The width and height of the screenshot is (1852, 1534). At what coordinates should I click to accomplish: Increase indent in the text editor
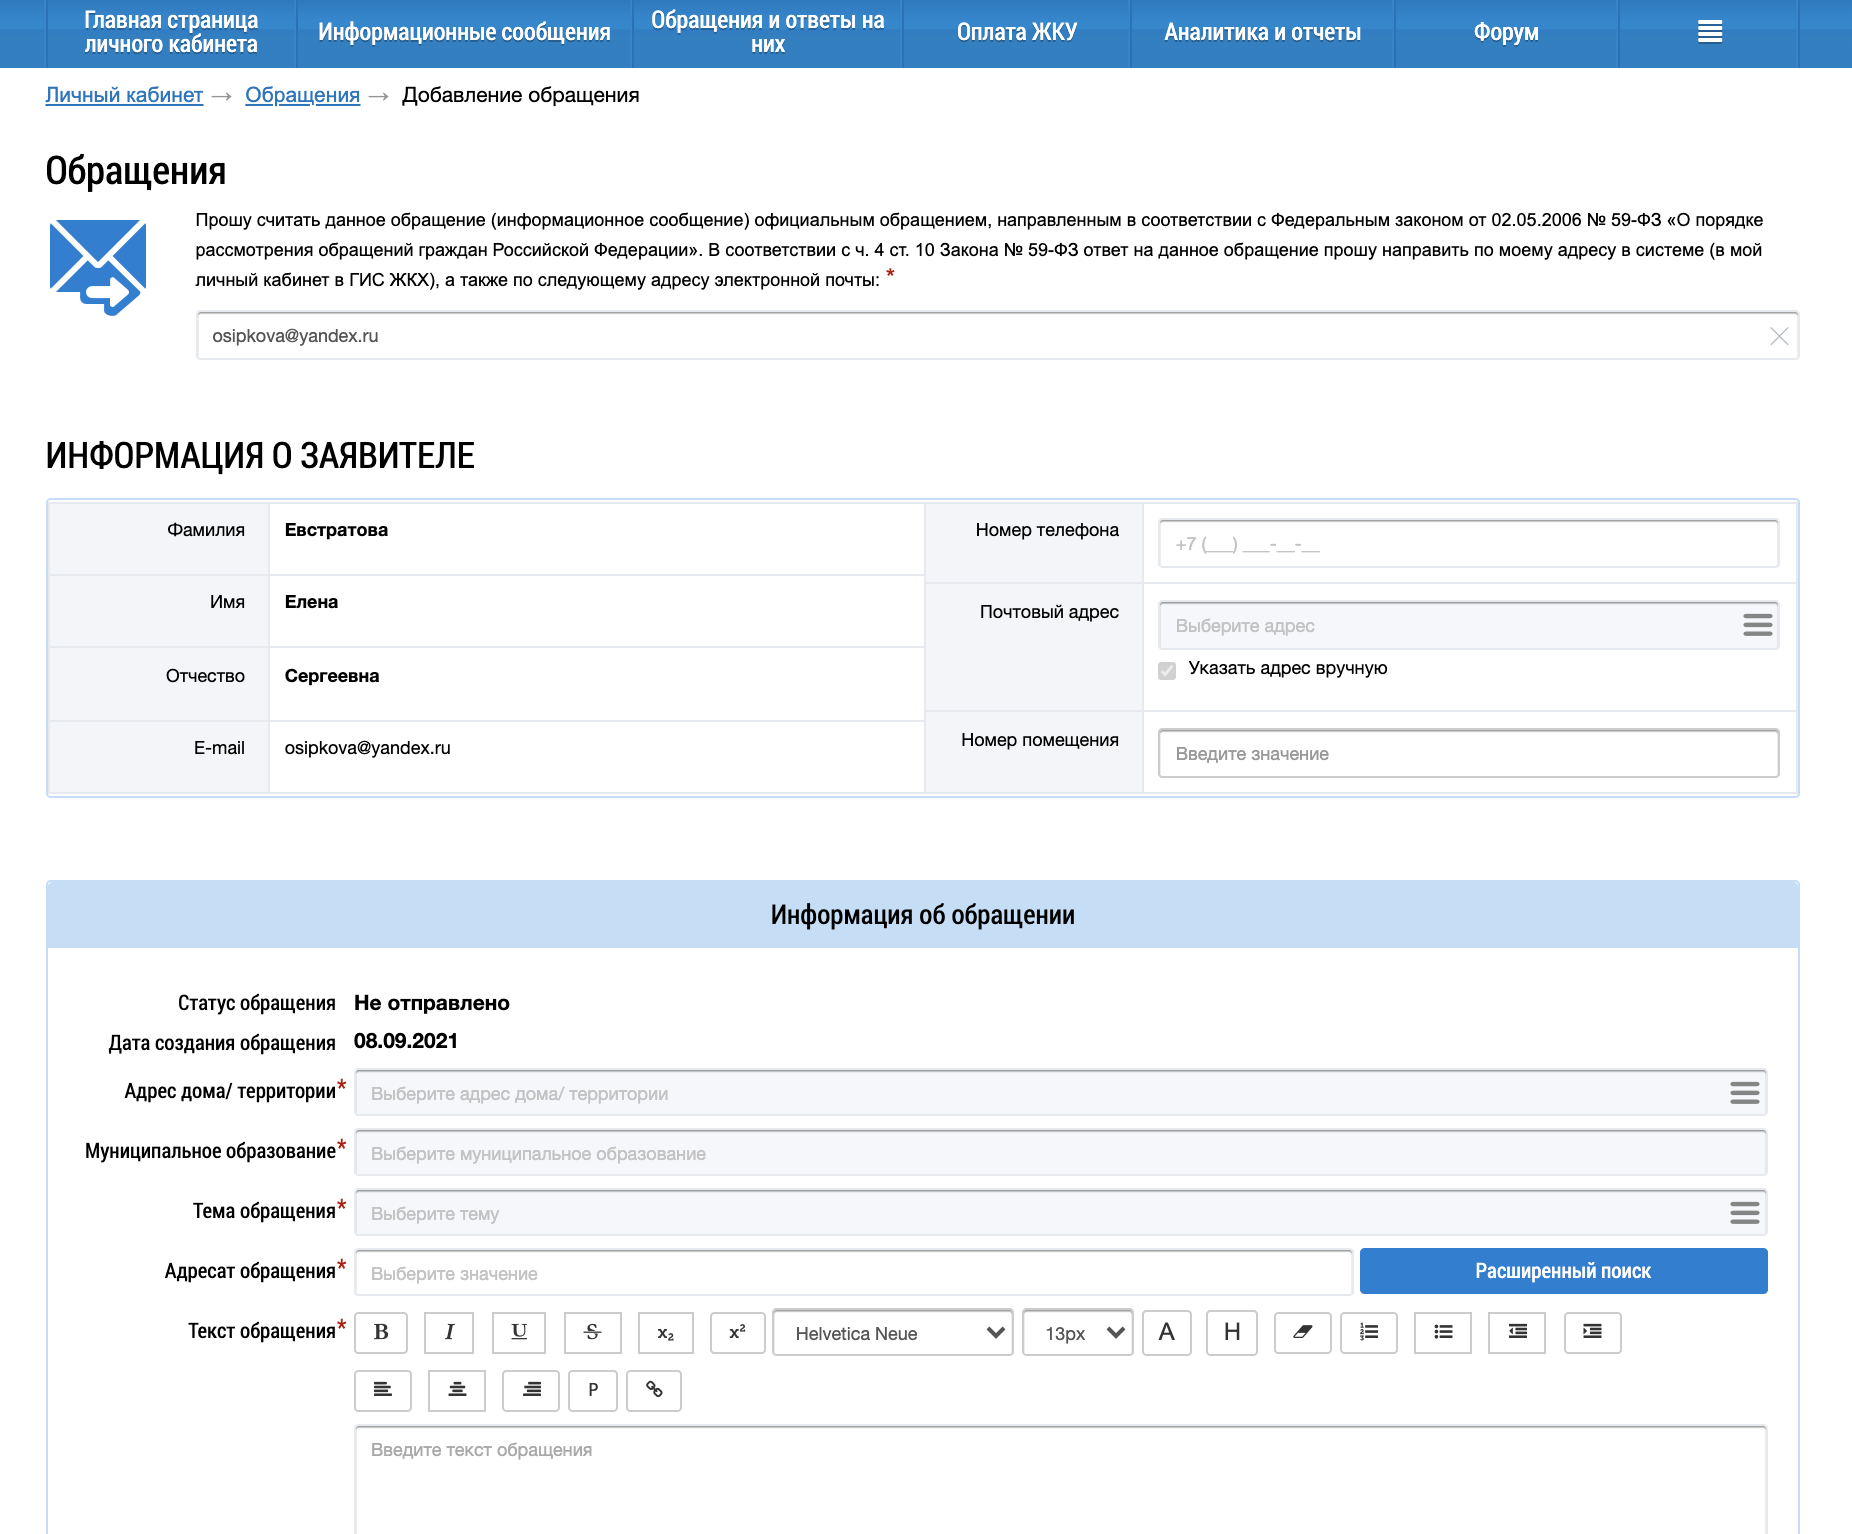coord(1593,1333)
